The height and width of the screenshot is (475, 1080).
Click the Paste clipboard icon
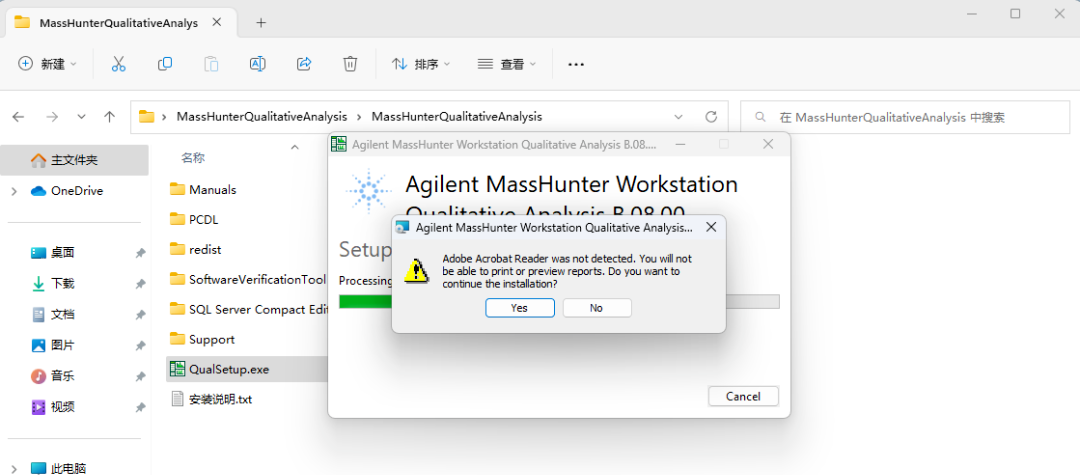click(211, 64)
